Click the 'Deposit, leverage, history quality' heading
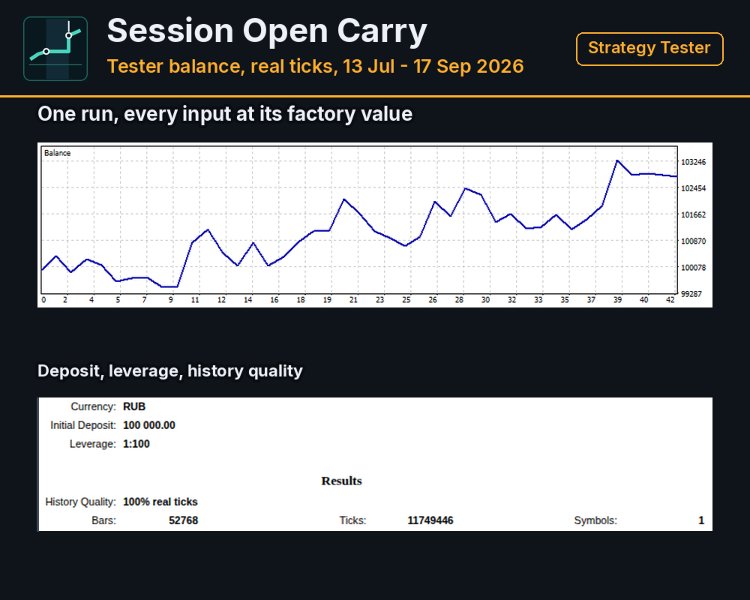This screenshot has height=600, width=750. point(170,371)
